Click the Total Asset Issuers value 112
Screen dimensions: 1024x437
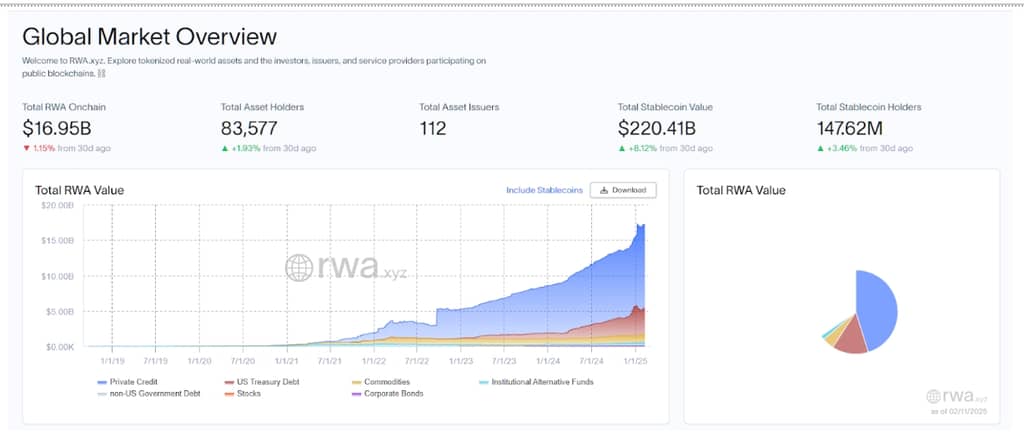tap(433, 128)
